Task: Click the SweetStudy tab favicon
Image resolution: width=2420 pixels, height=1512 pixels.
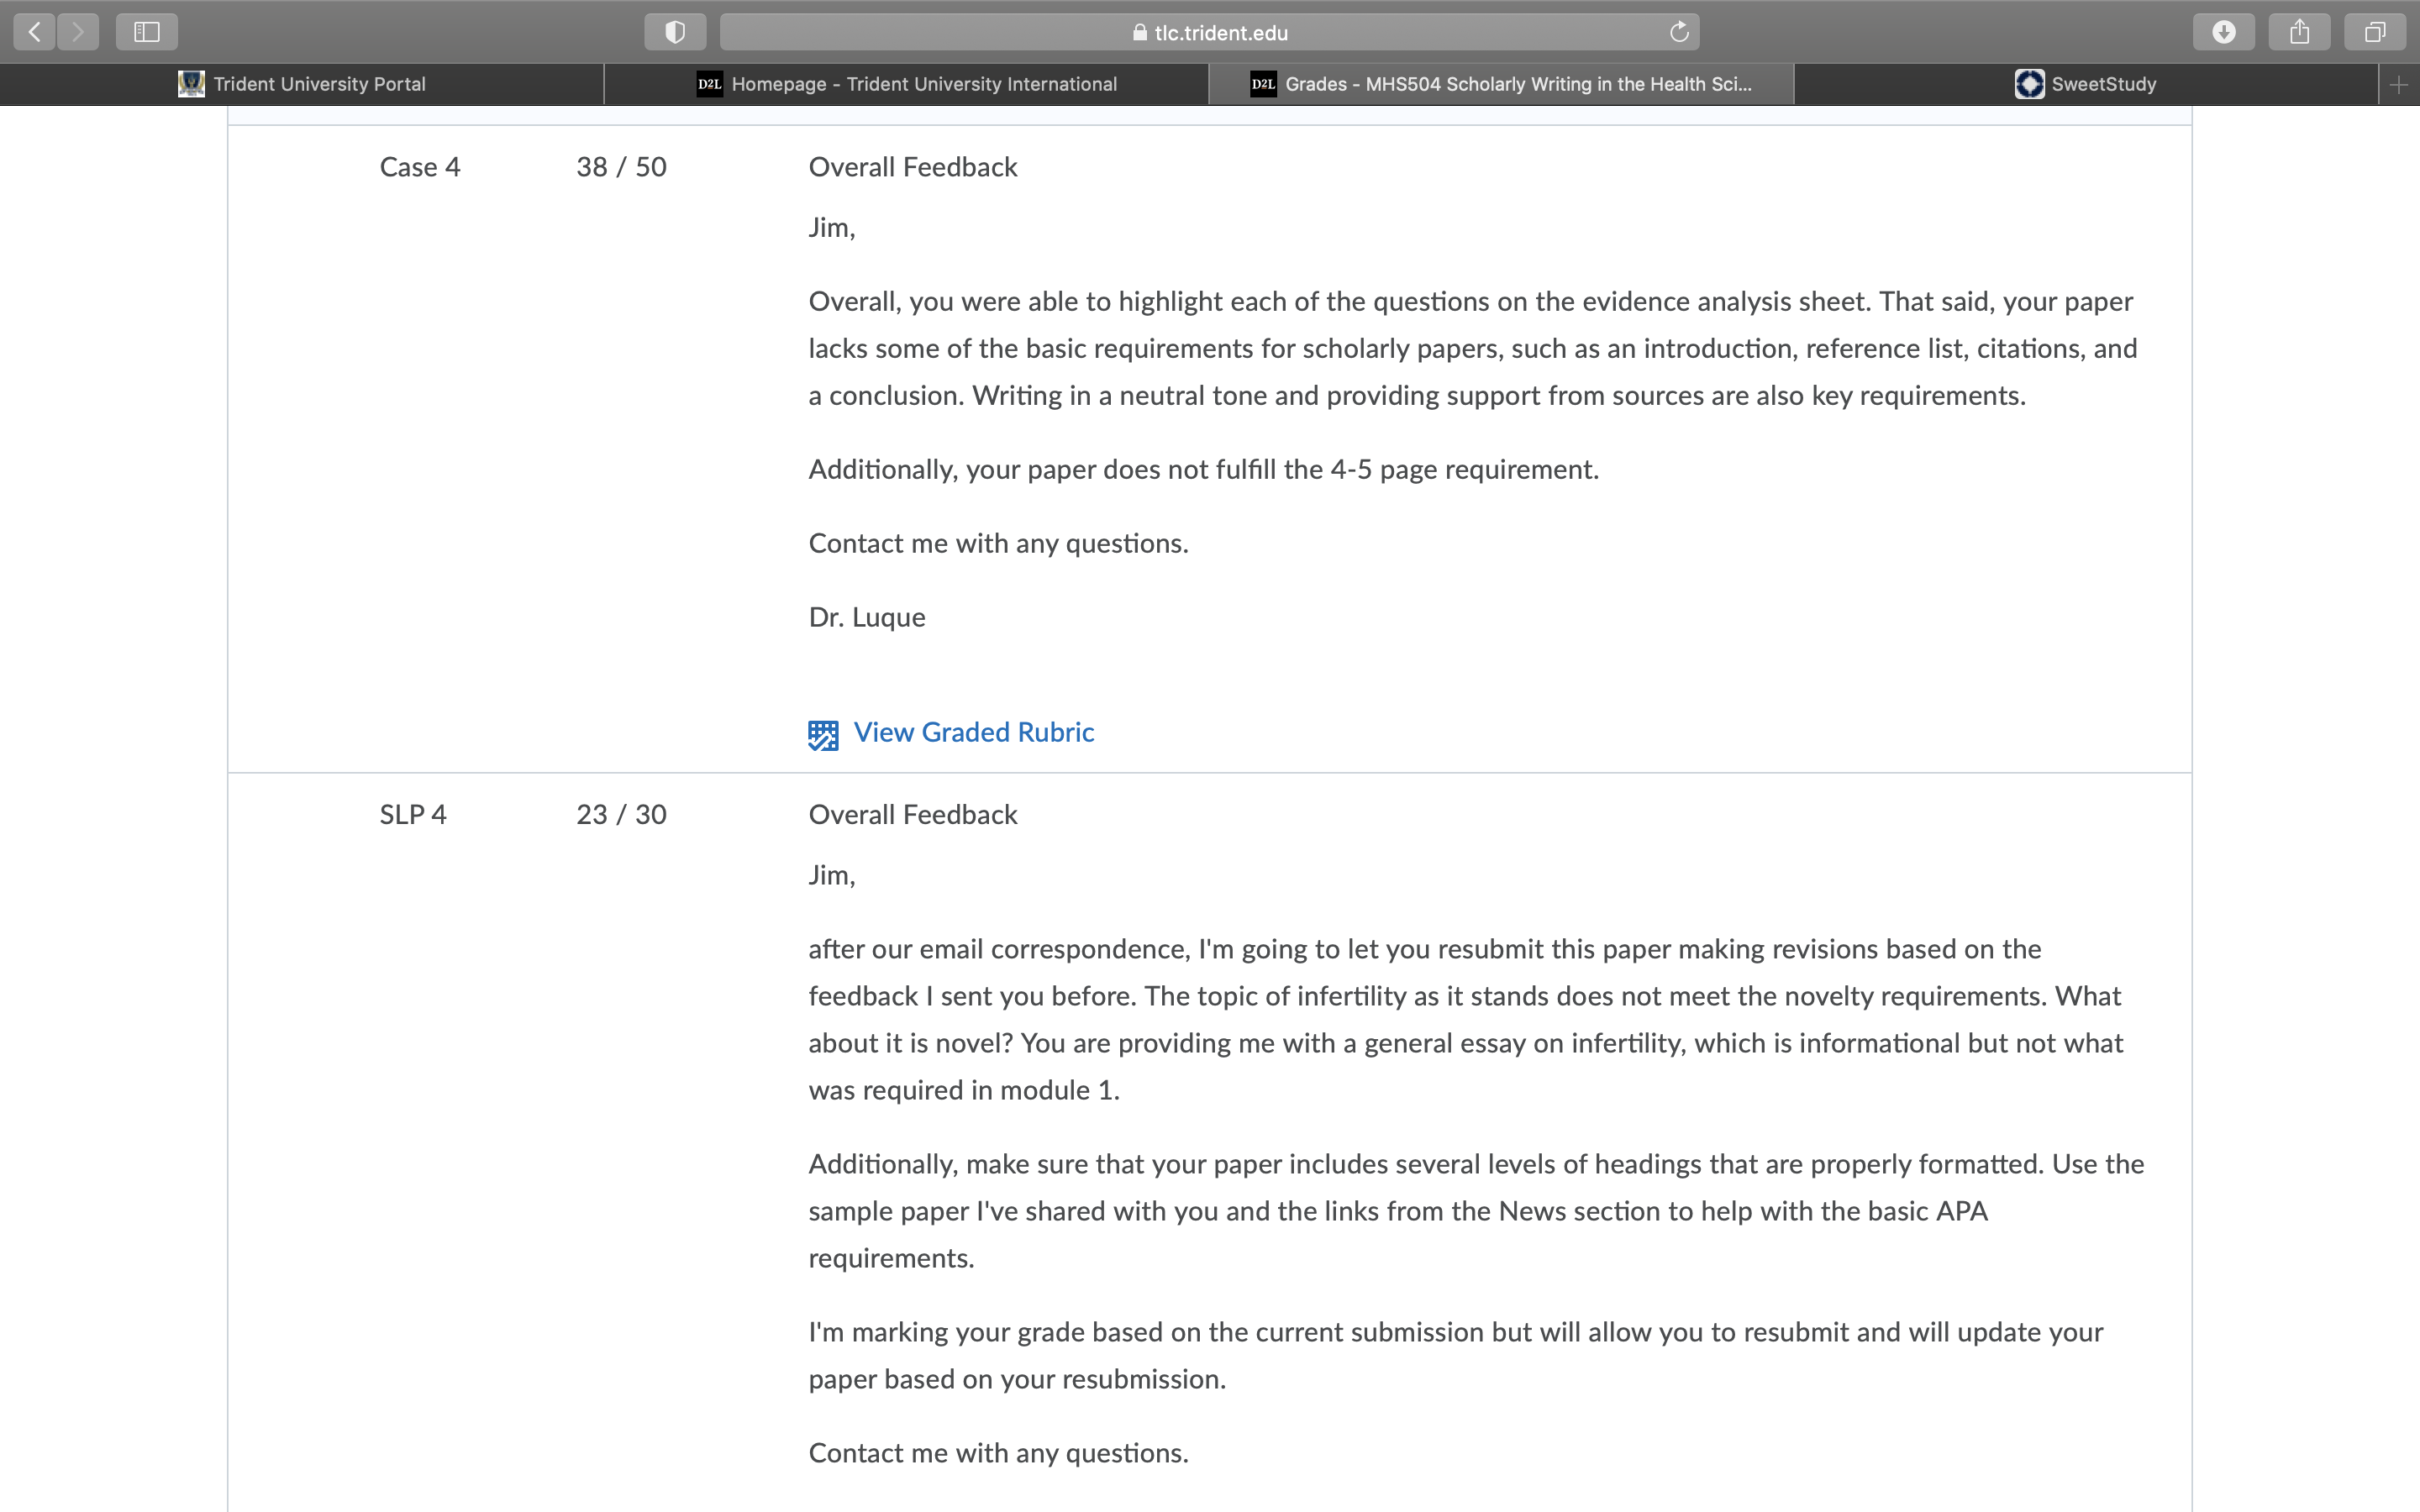Action: click(x=2029, y=84)
